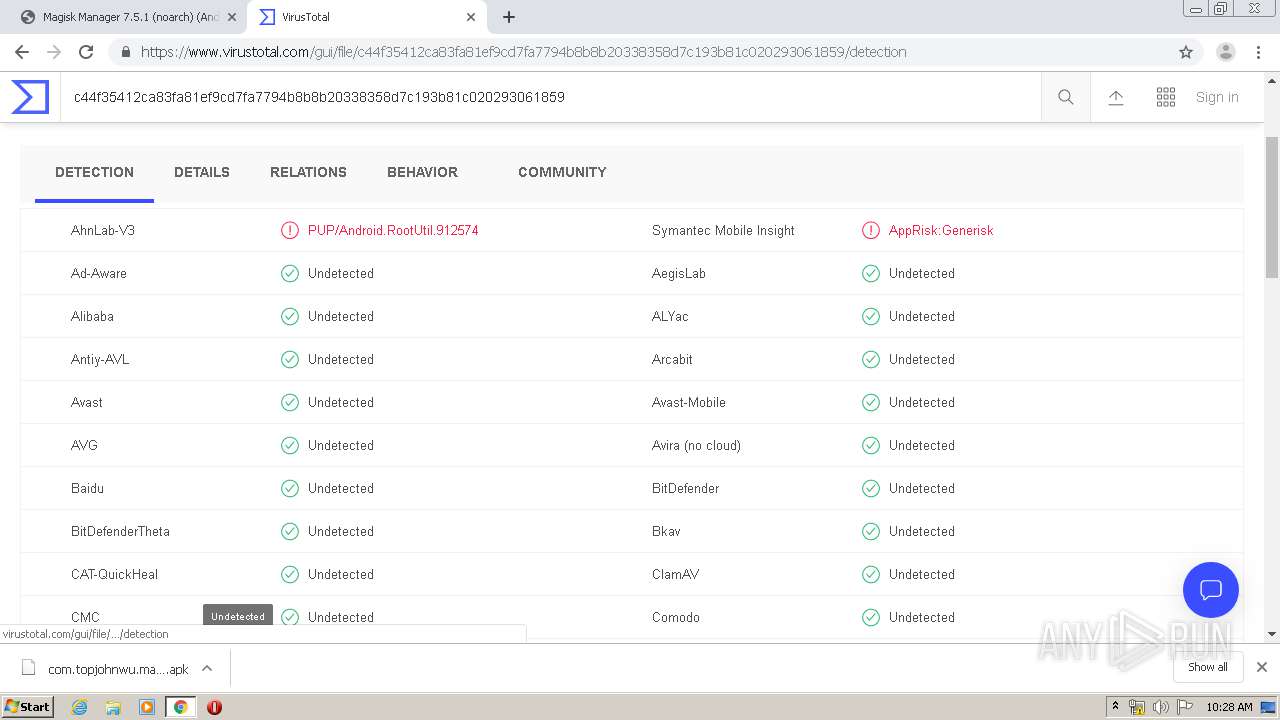Screen dimensions: 1280x720
Task: Switch to the COMMUNITY tab
Action: (x=562, y=172)
